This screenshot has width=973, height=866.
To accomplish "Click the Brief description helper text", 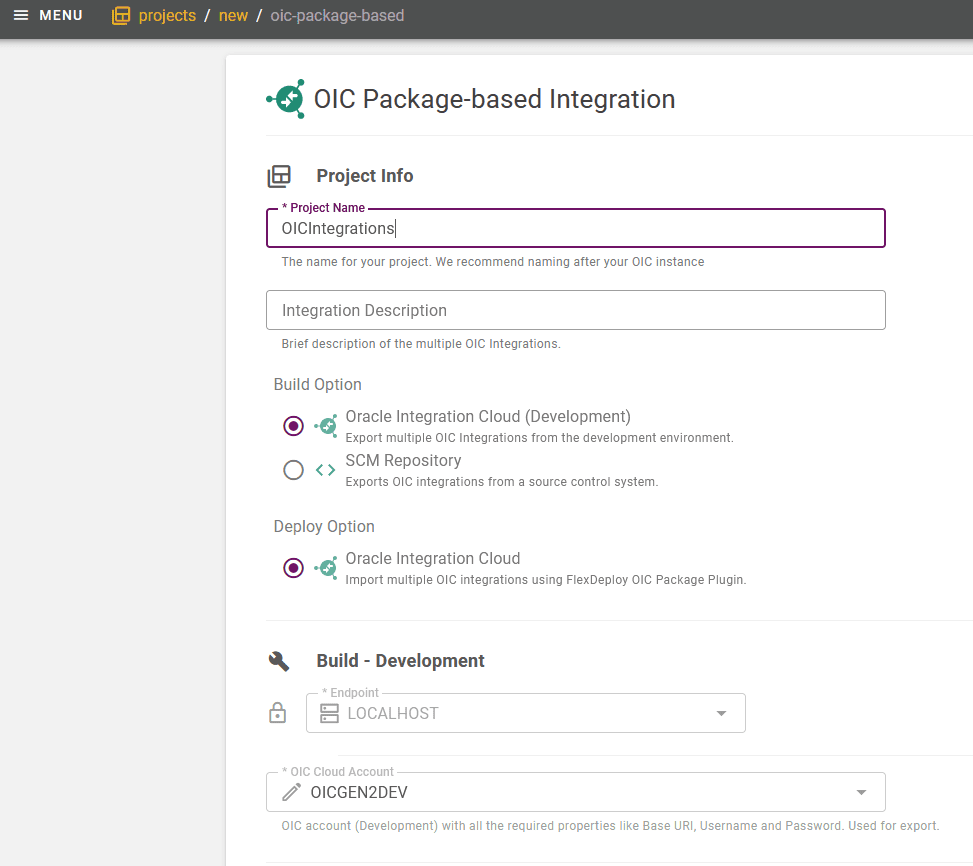I will 421,344.
